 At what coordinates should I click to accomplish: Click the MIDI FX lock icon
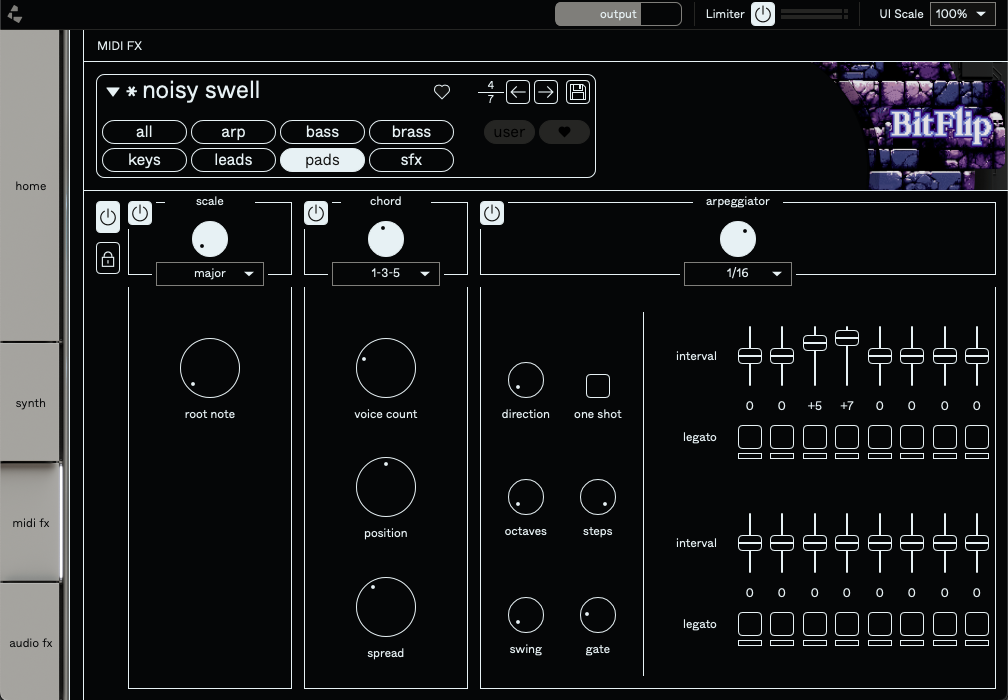coord(108,258)
